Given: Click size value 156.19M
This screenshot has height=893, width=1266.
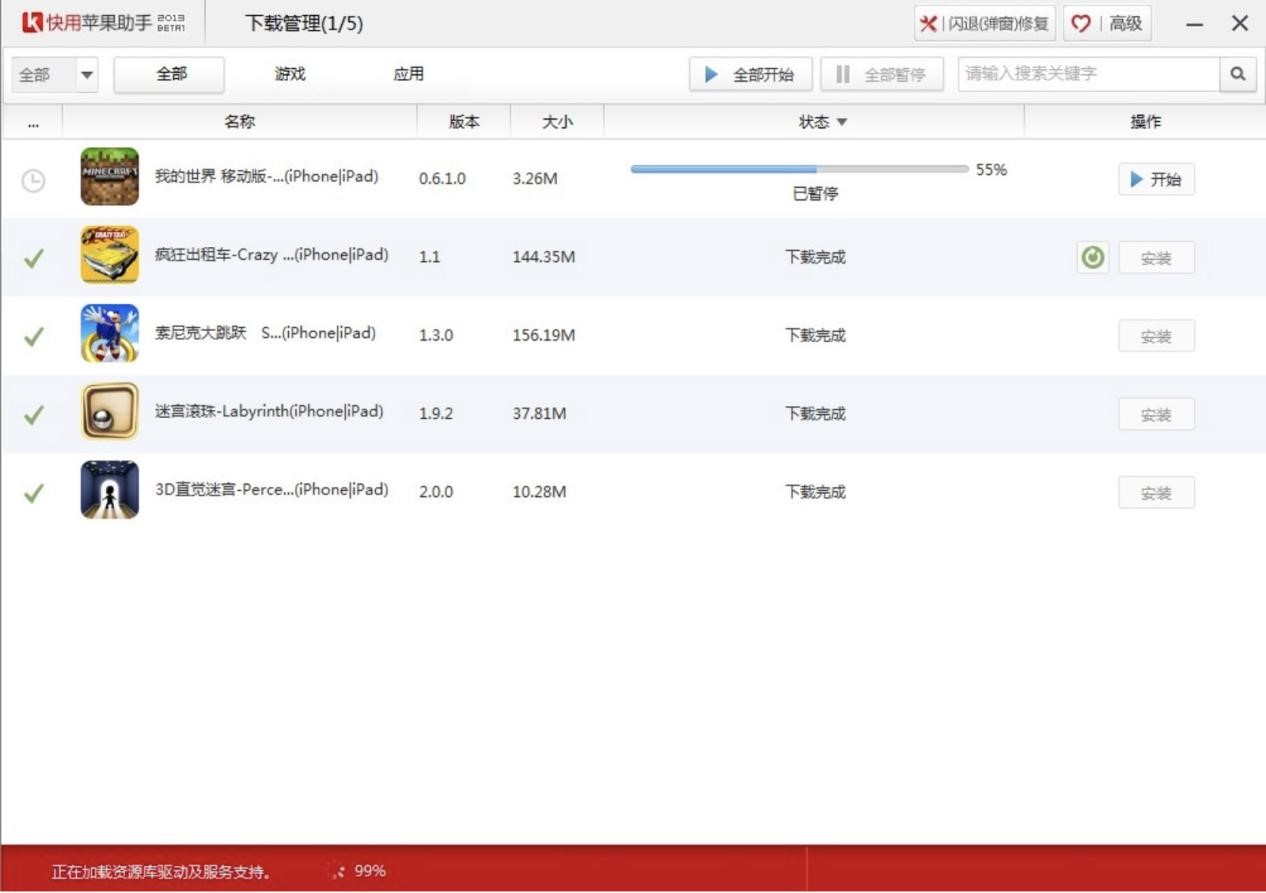Looking at the screenshot, I should click(544, 335).
